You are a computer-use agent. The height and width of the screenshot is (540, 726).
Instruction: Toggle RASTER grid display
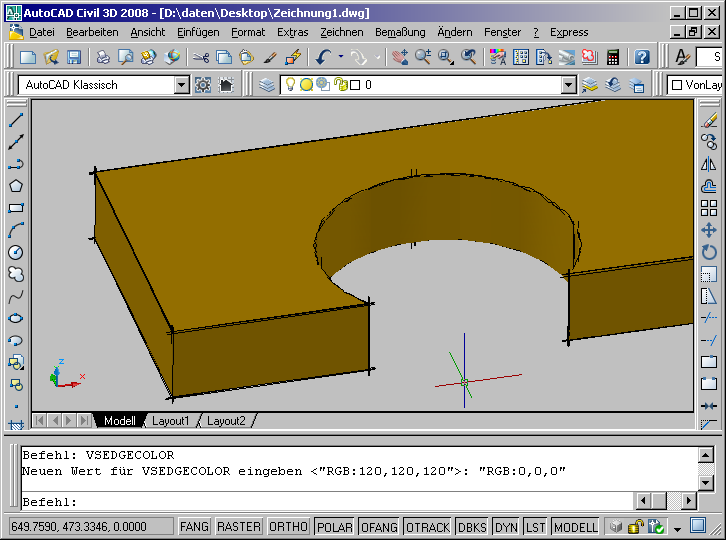[239, 527]
